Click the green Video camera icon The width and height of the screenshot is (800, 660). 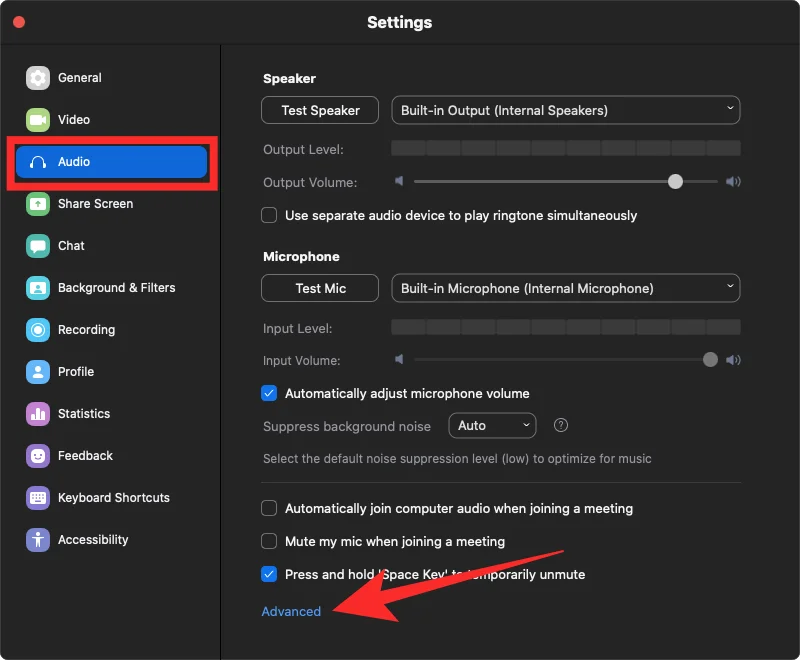tap(38, 120)
